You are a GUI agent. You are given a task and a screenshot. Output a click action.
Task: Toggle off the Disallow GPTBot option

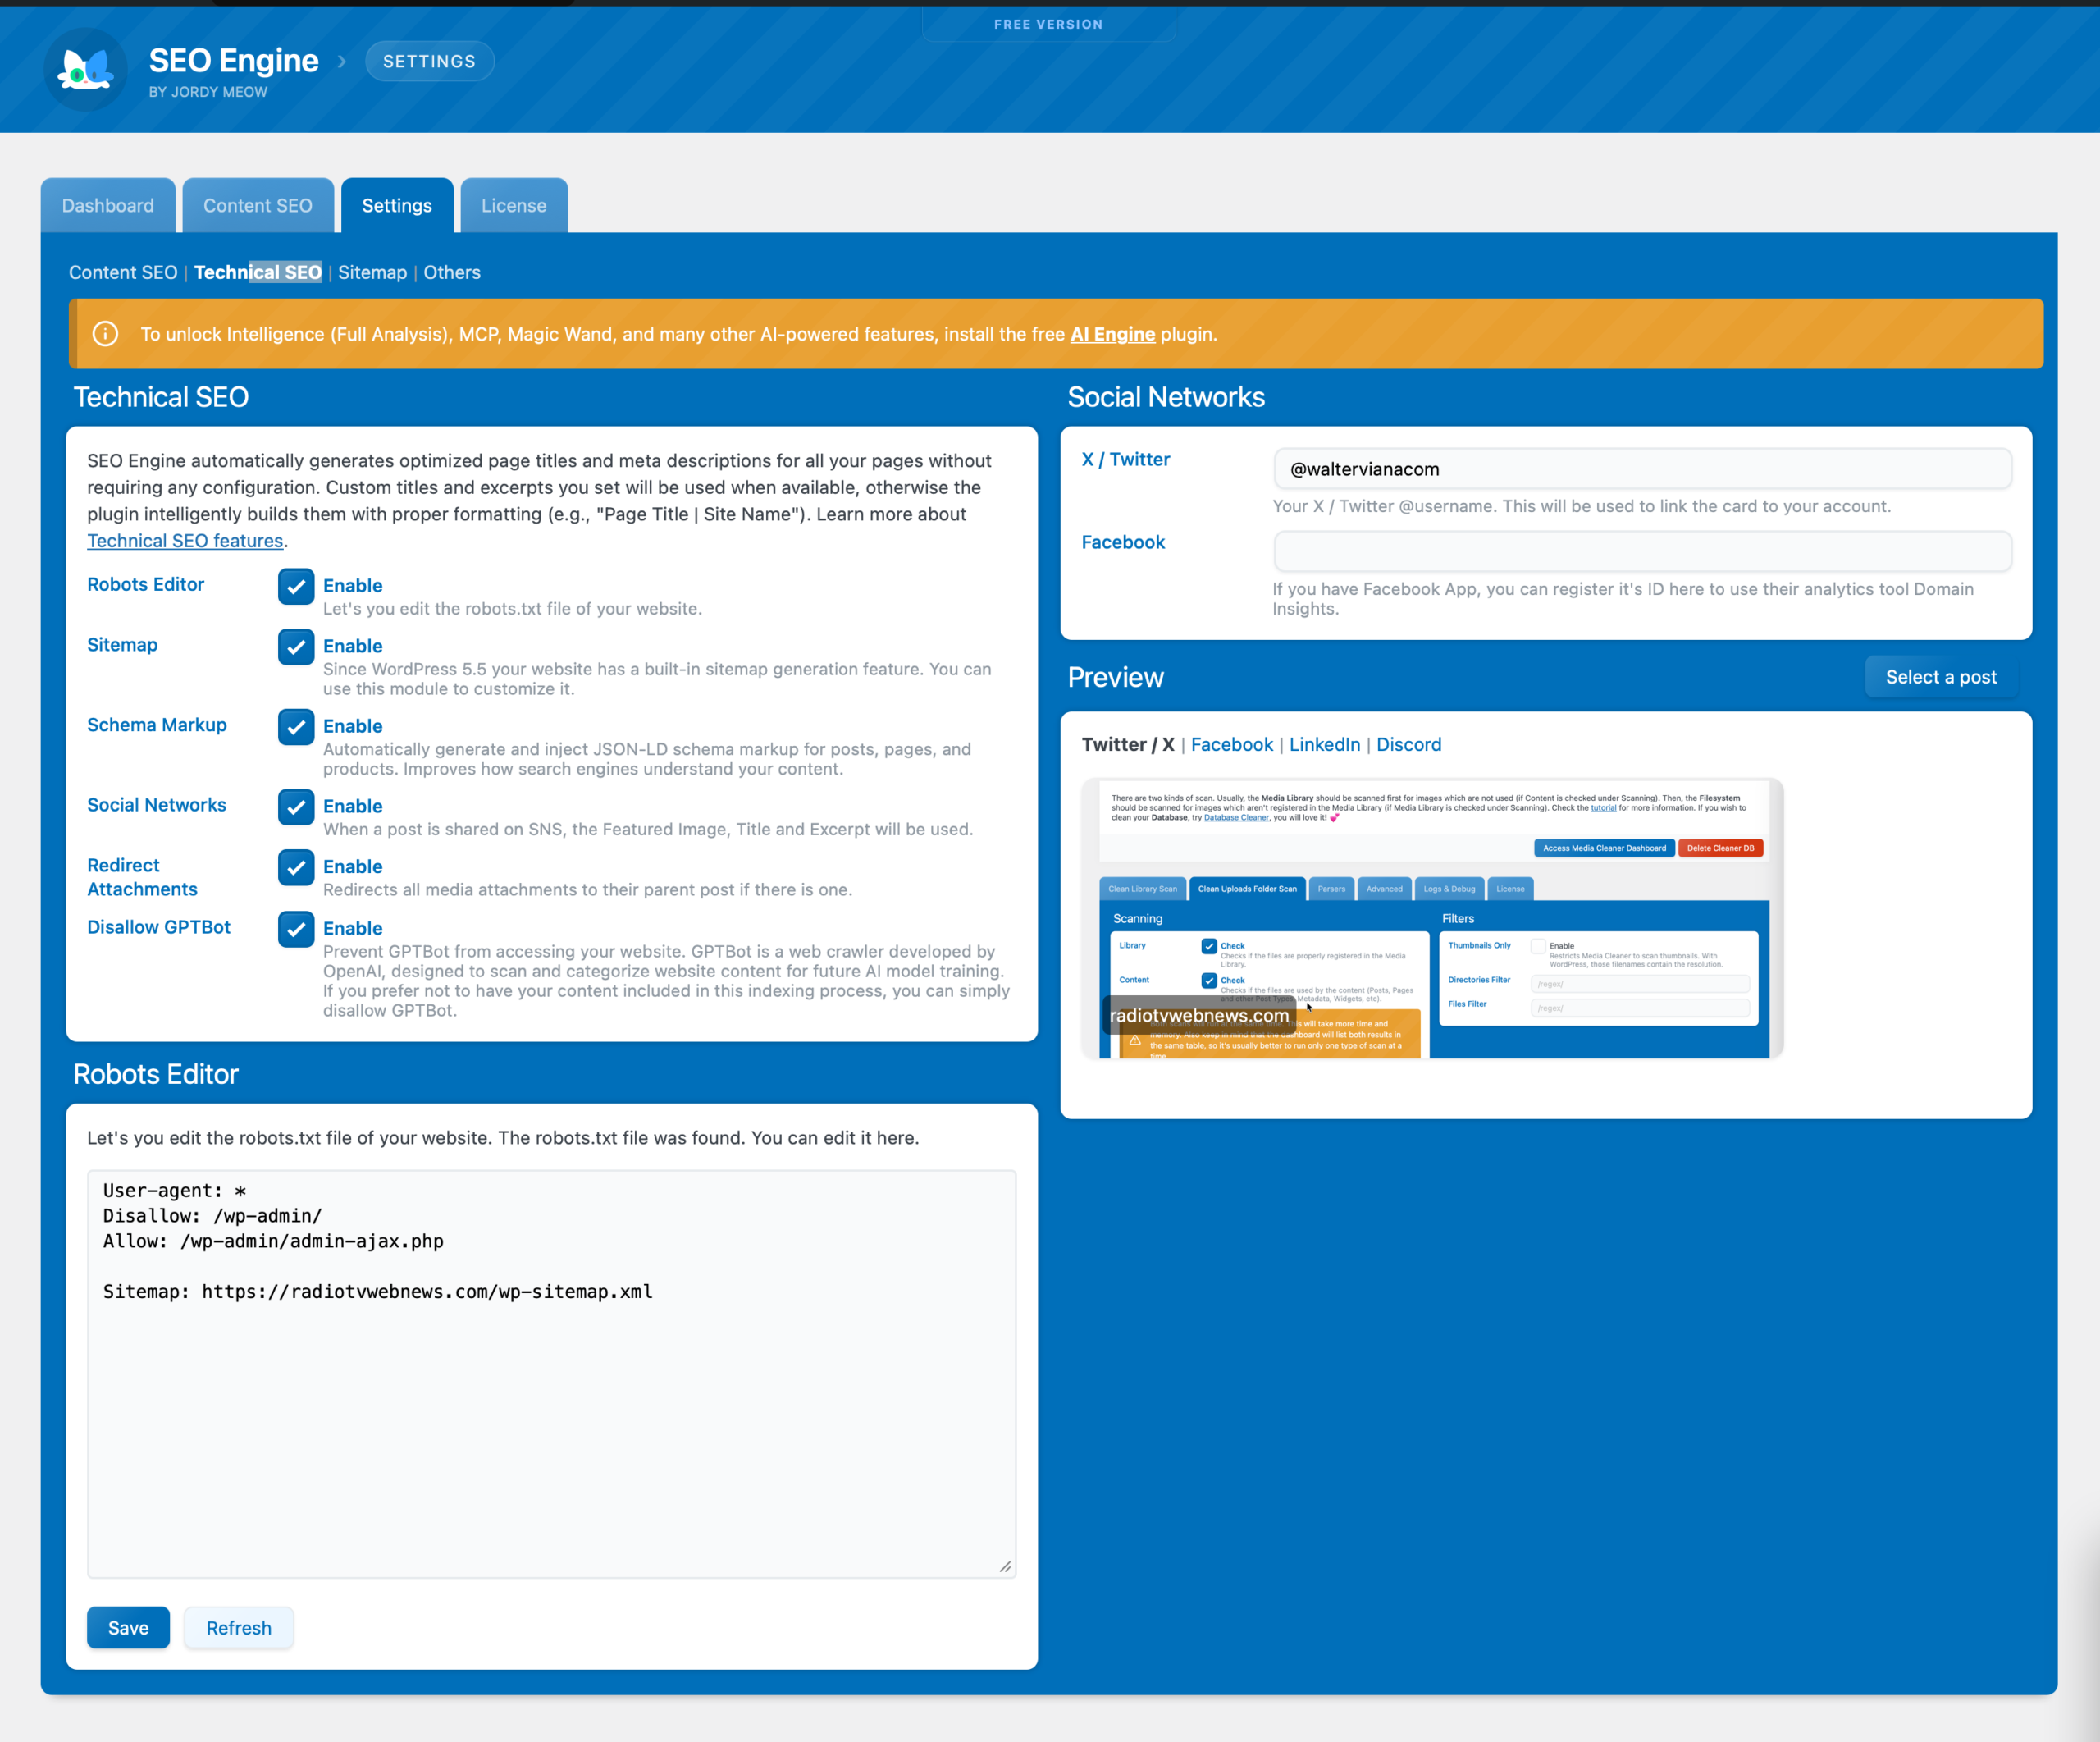coord(295,929)
